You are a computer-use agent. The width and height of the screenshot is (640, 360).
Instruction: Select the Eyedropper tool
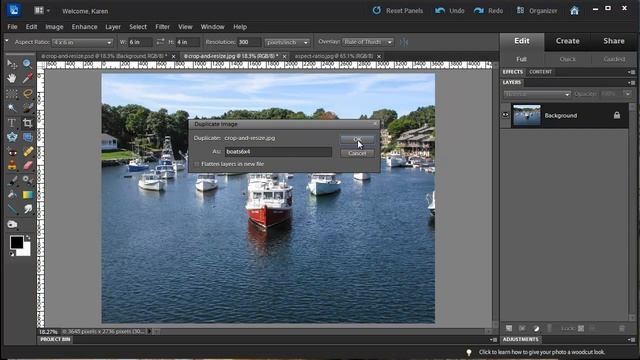click(27, 78)
